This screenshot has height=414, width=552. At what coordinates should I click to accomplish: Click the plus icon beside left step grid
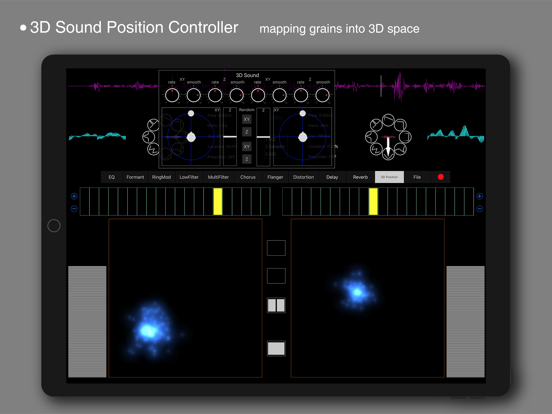coord(74,196)
